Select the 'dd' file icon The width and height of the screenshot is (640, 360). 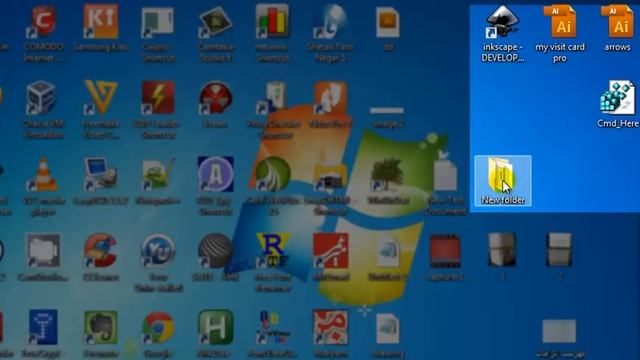(x=387, y=29)
